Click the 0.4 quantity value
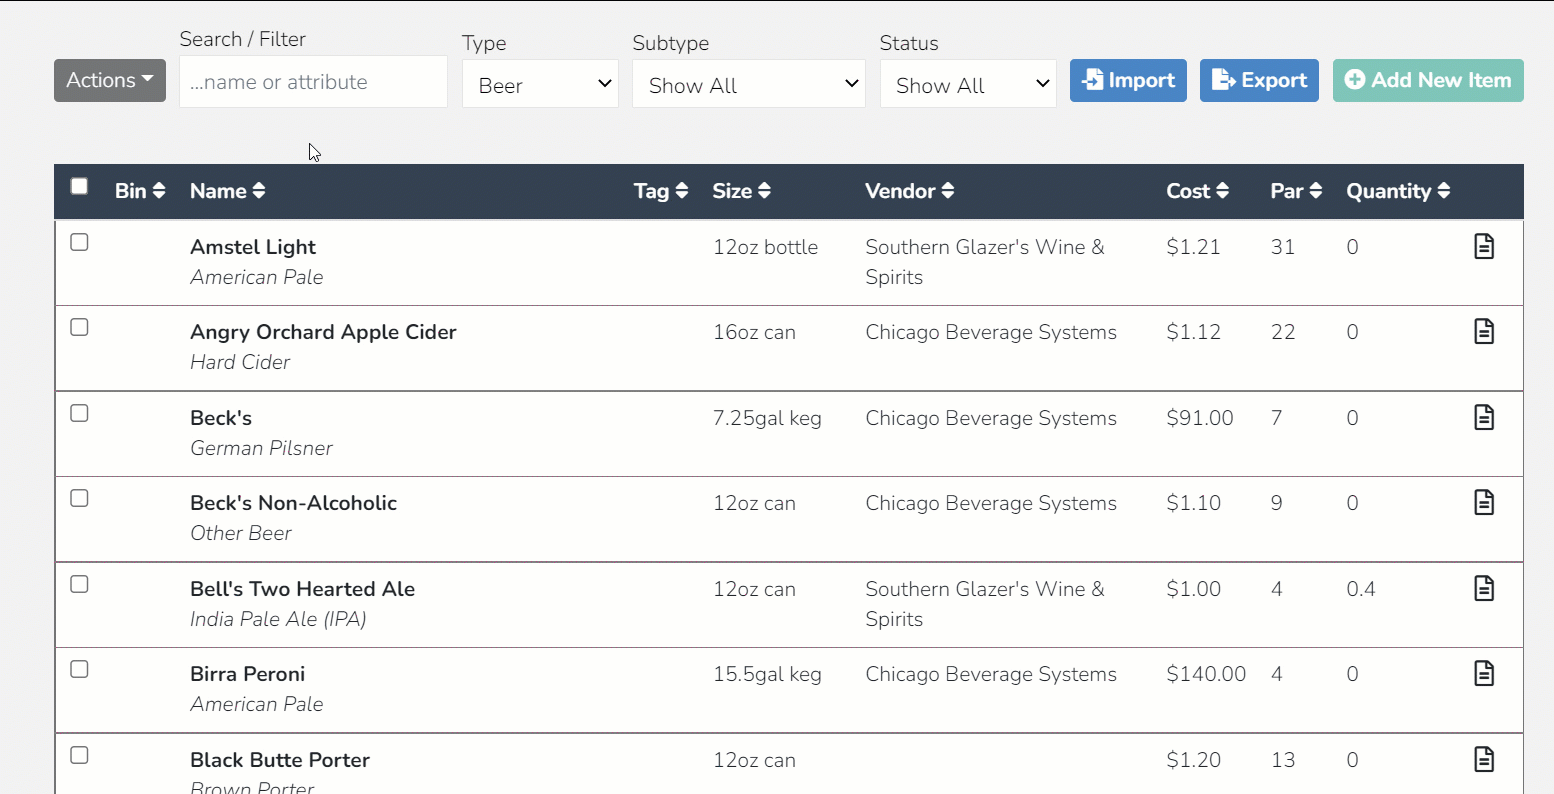 (1361, 589)
